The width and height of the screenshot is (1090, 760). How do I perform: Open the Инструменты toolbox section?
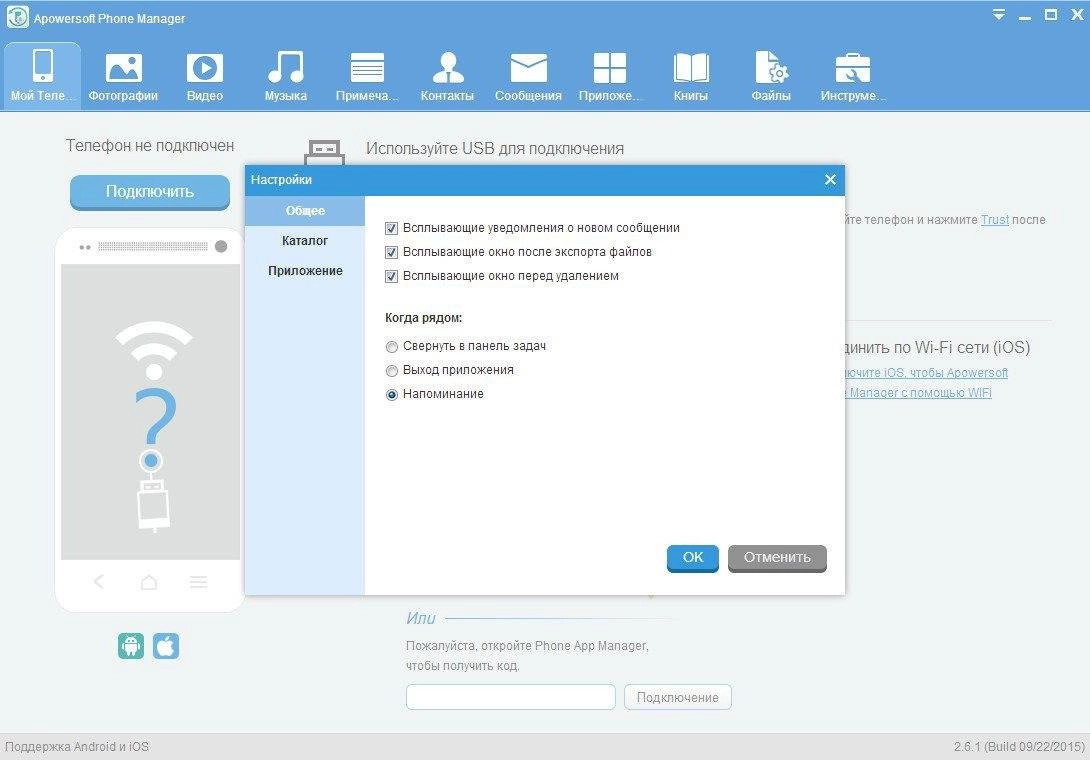[852, 75]
